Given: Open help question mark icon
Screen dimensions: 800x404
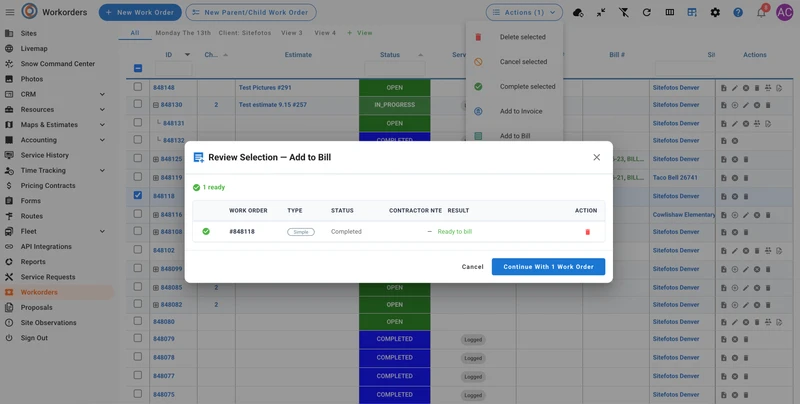Looking at the screenshot, I should click(738, 12).
